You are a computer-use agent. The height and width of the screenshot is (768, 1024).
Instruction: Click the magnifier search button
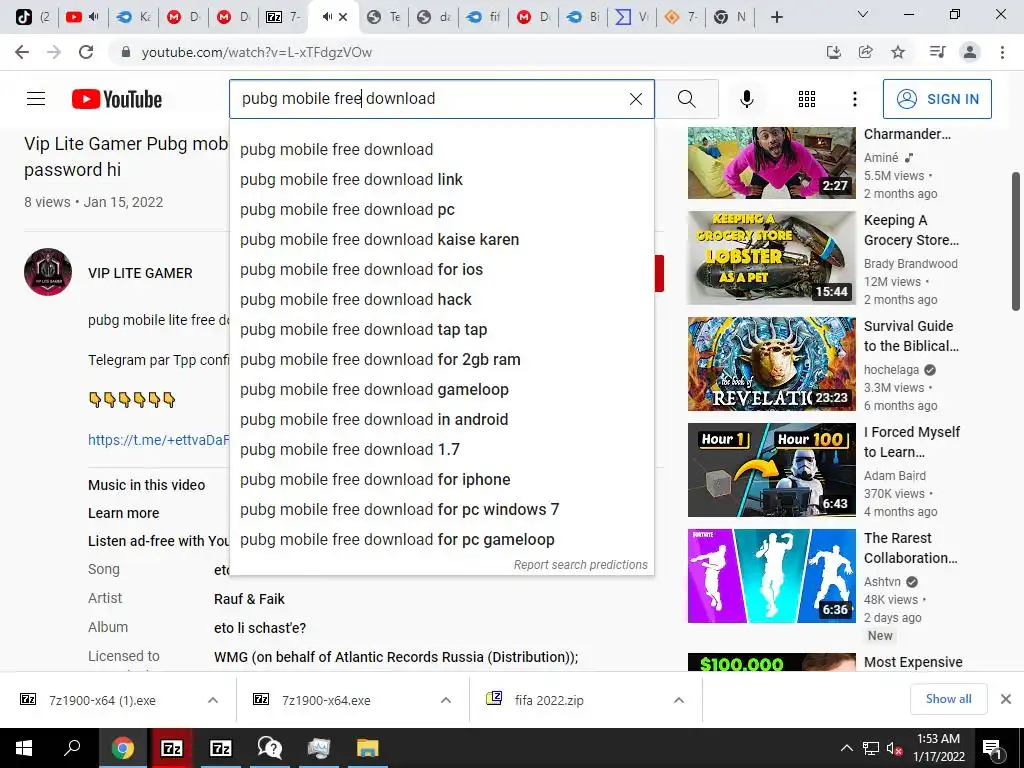[x=686, y=99]
